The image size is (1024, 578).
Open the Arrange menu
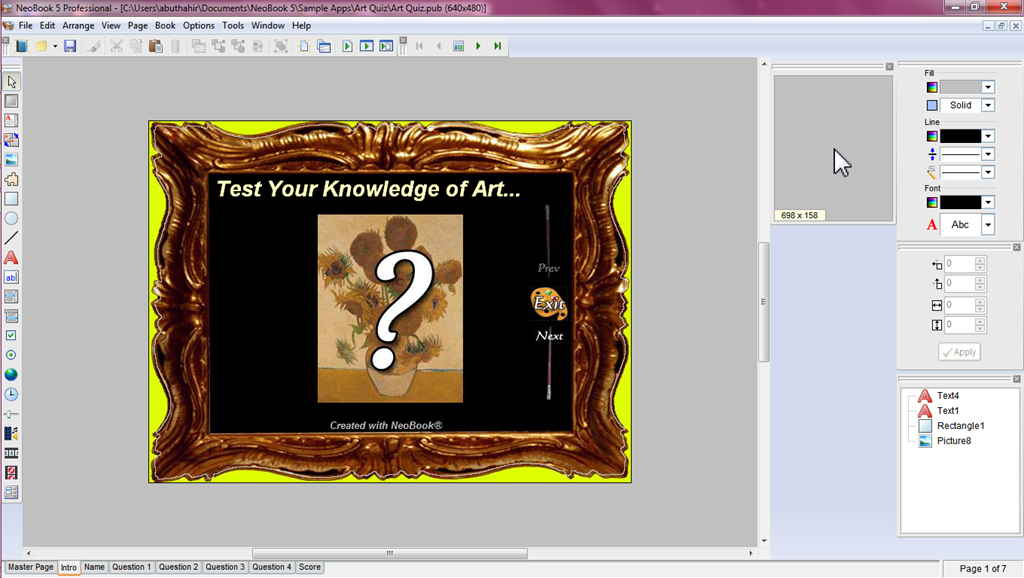pyautogui.click(x=78, y=25)
